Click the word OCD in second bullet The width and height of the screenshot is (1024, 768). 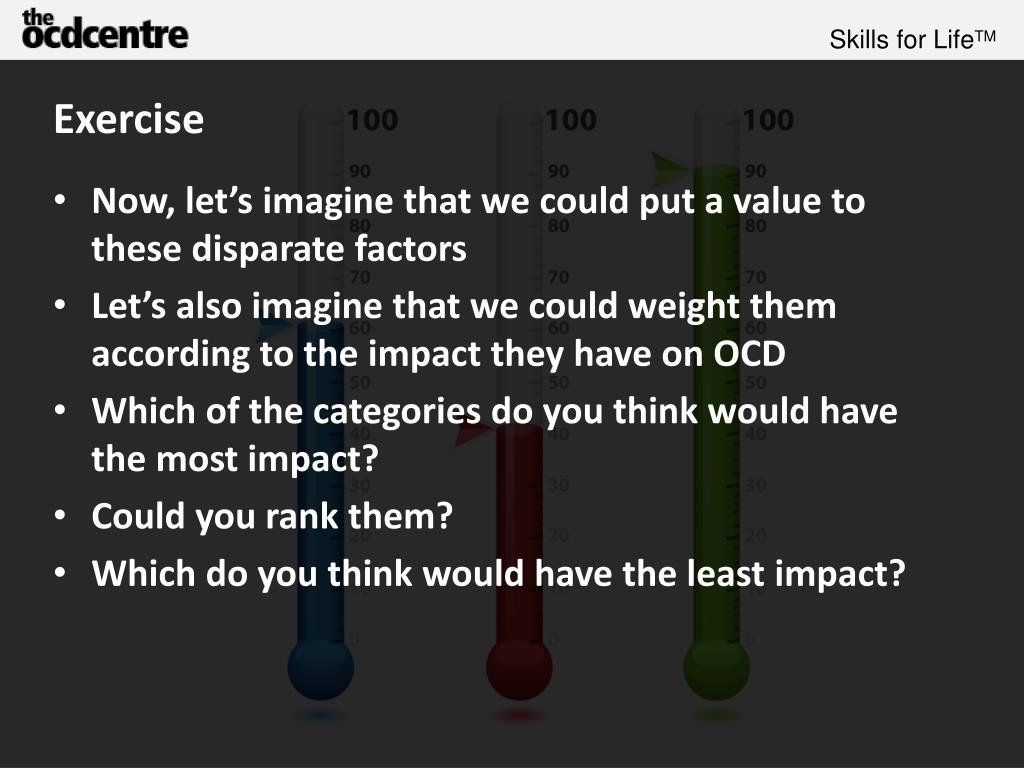[x=749, y=354]
